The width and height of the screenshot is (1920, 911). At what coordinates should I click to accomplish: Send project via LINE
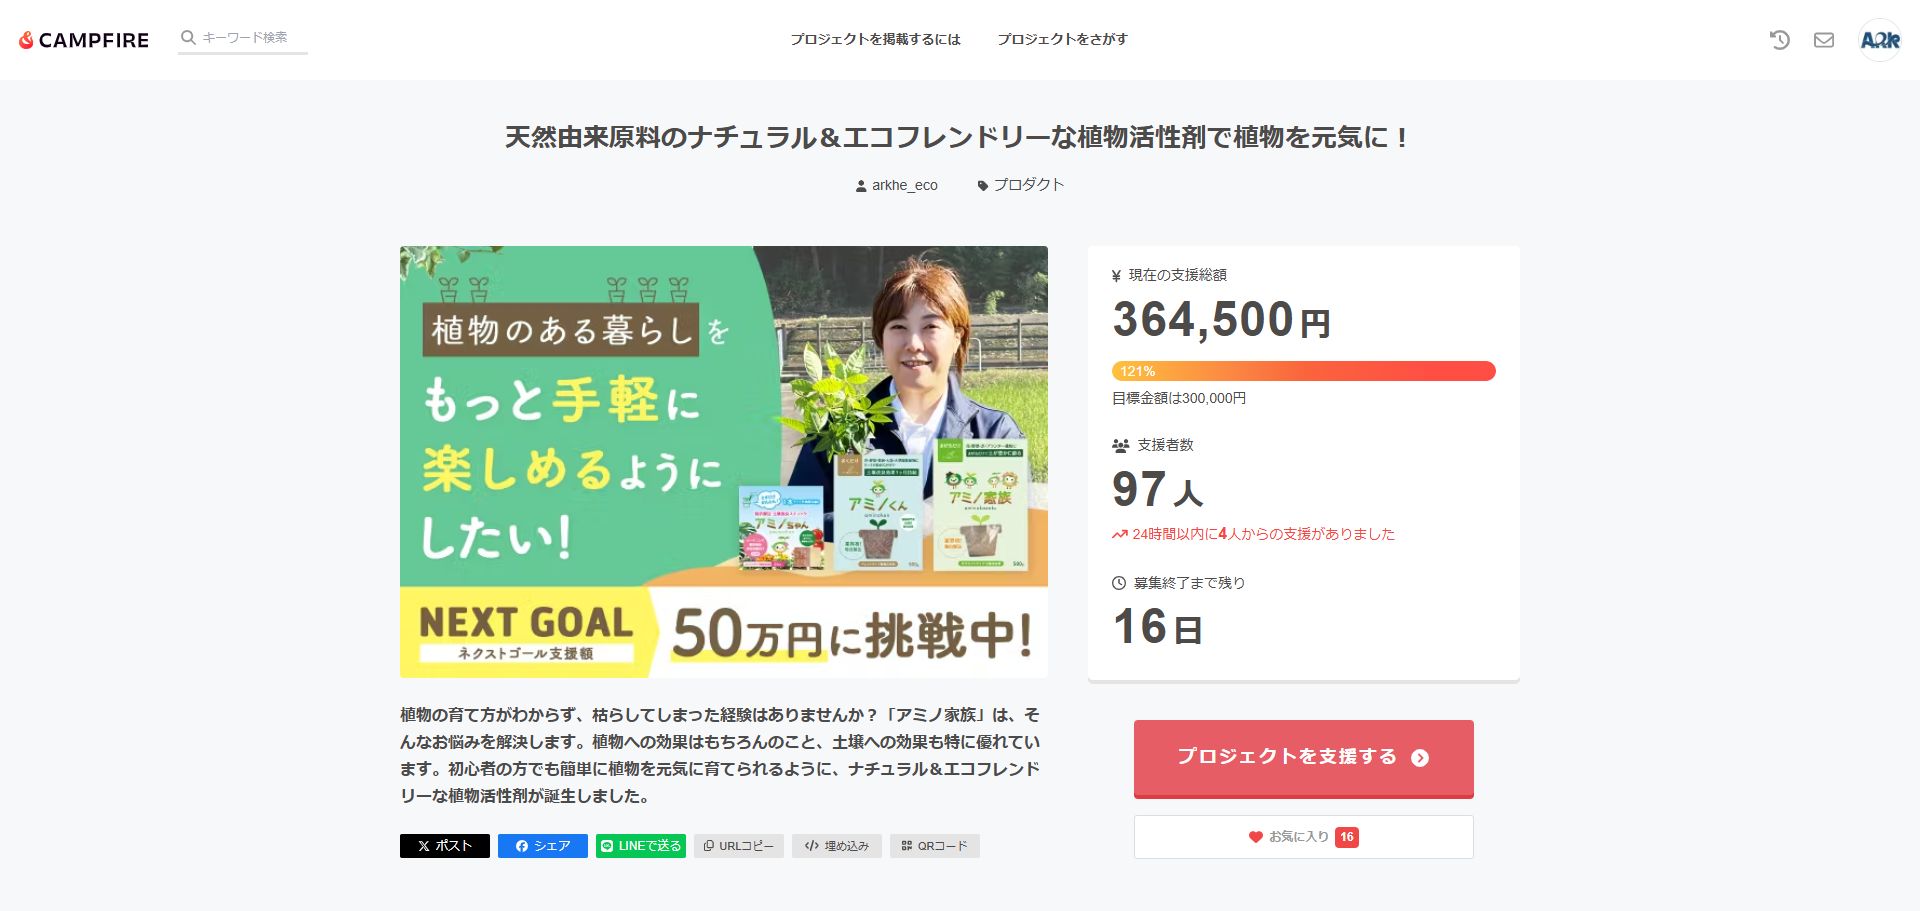coord(641,846)
